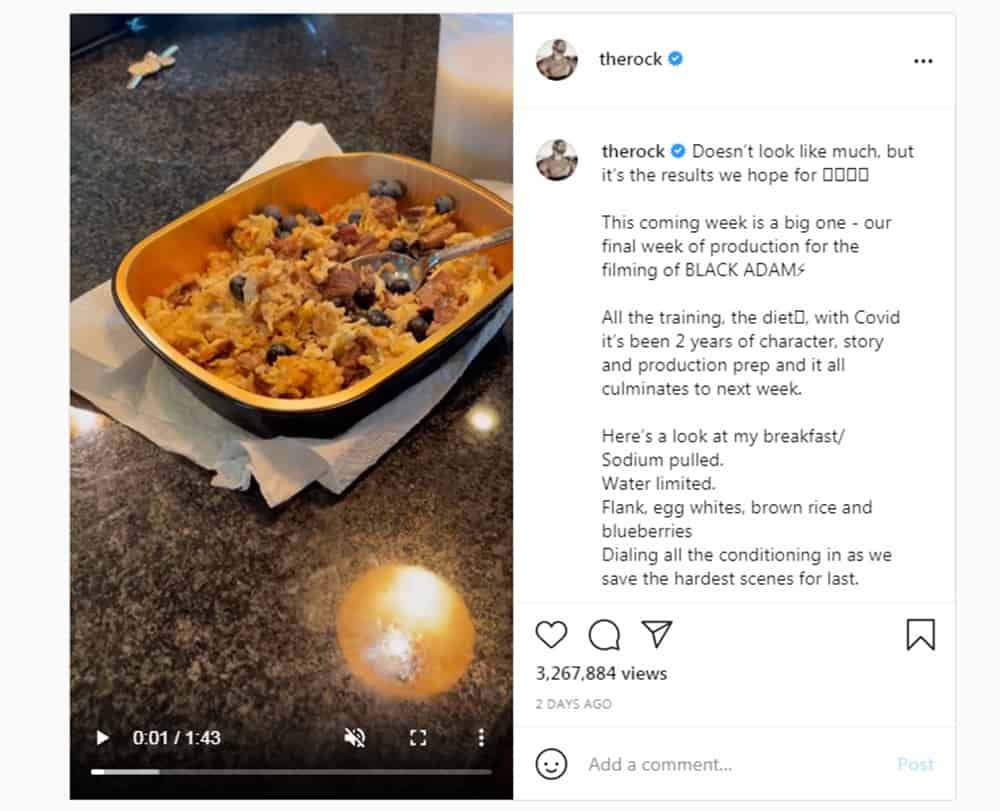Open comments via the speech bubble icon
The height and width of the screenshot is (811, 1000).
tap(604, 634)
